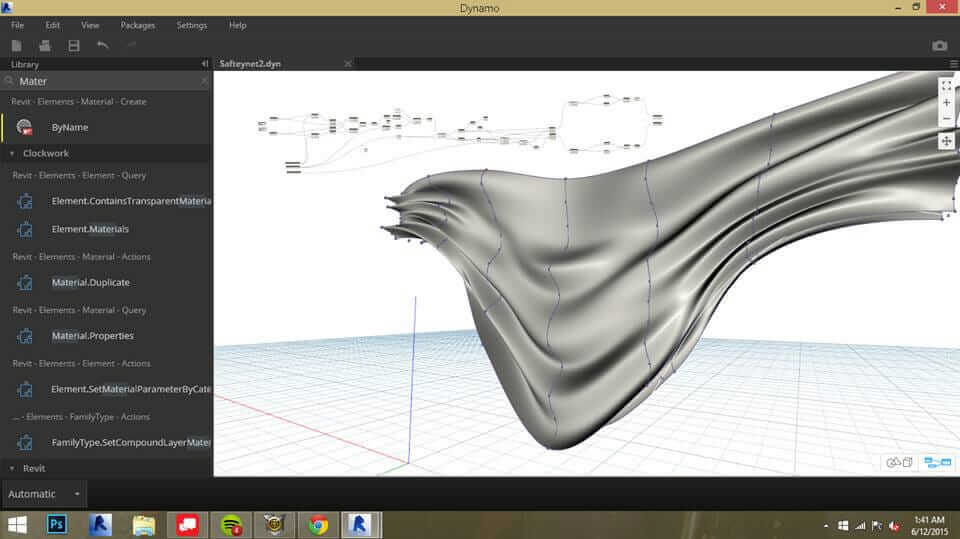This screenshot has width=960, height=539.
Task: Click the New file icon in toolbar
Action: [17, 45]
